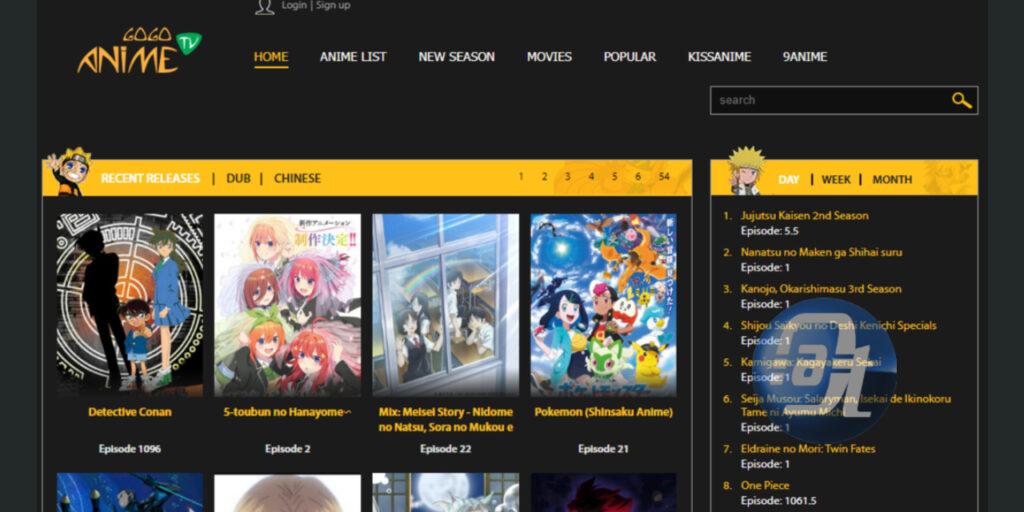This screenshot has width=1024, height=512.
Task: Go to page 3 of recent releases
Action: click(568, 176)
